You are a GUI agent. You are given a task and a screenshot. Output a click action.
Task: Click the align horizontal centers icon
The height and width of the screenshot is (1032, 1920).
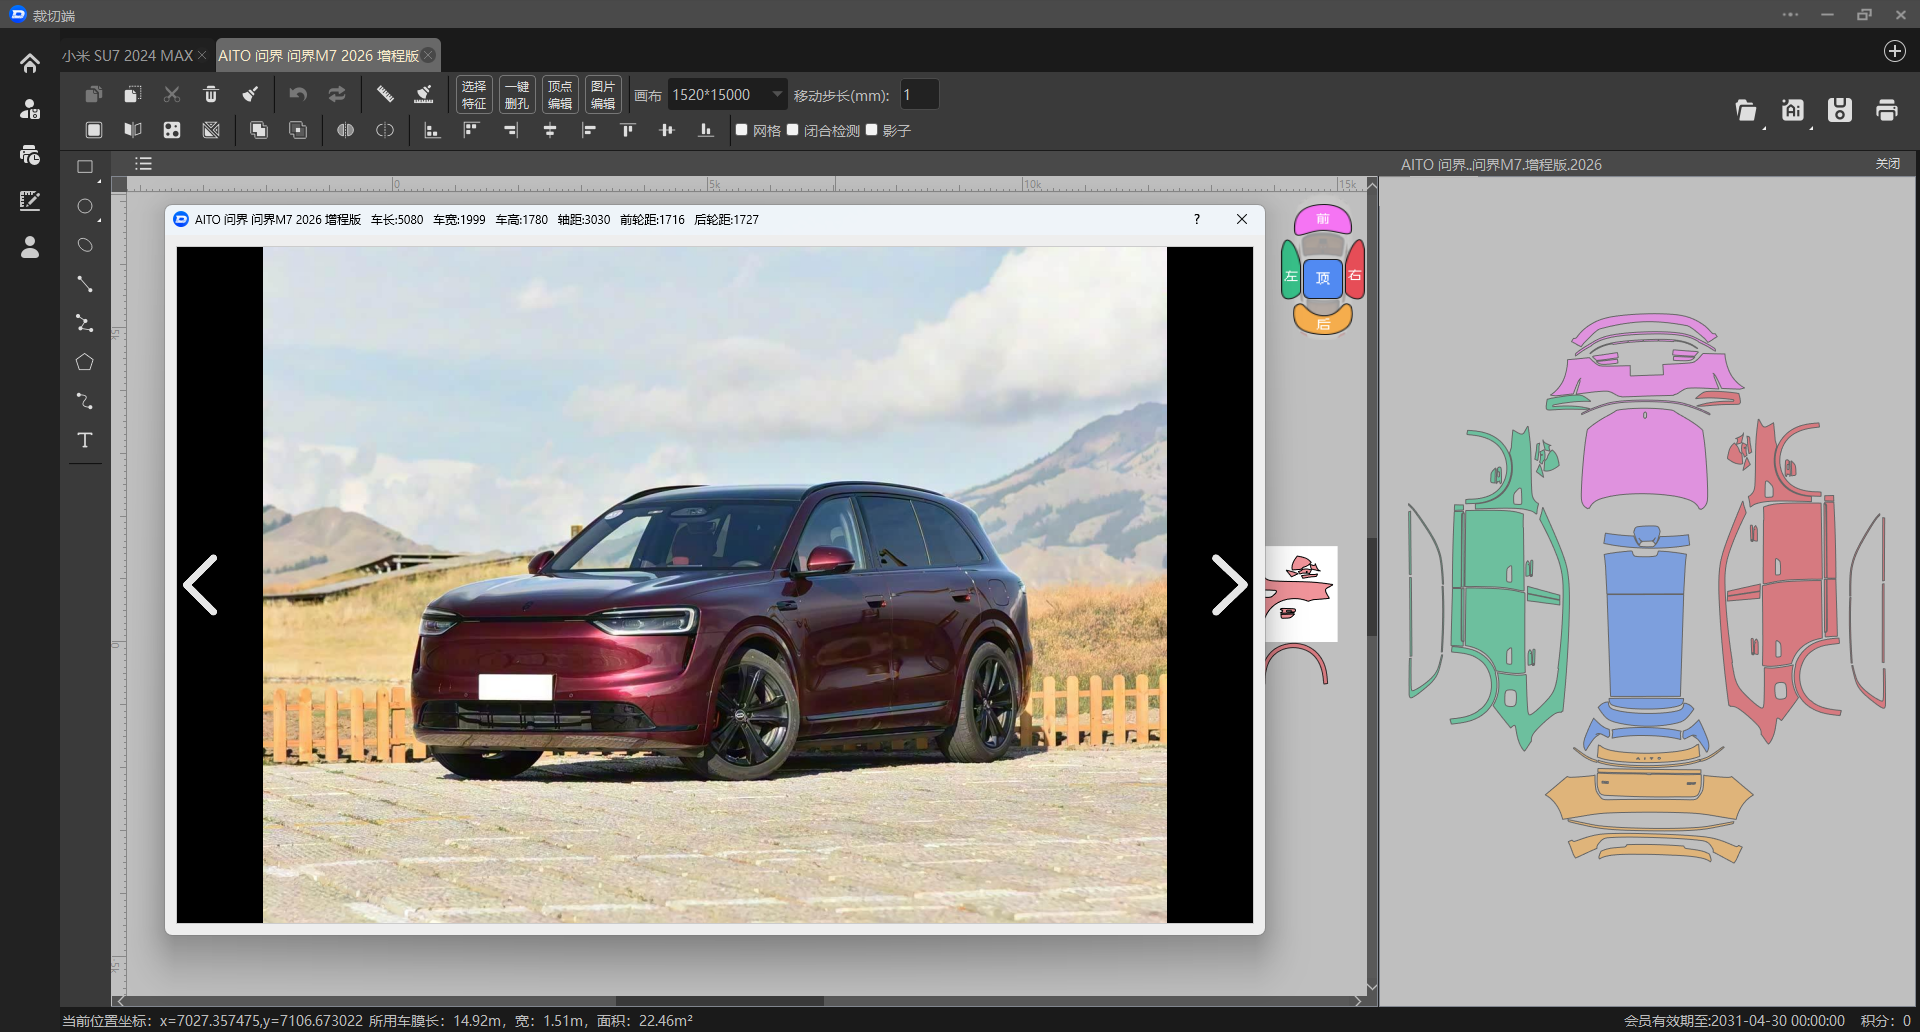click(x=550, y=130)
